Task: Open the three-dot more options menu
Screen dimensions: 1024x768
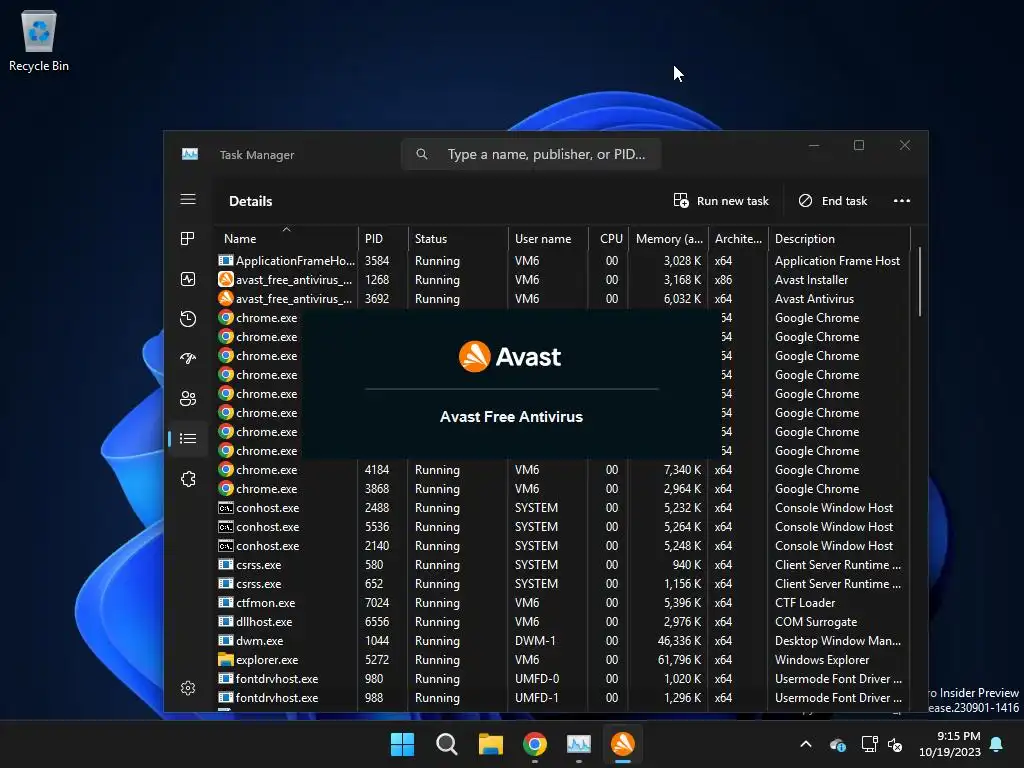Action: [x=902, y=200]
